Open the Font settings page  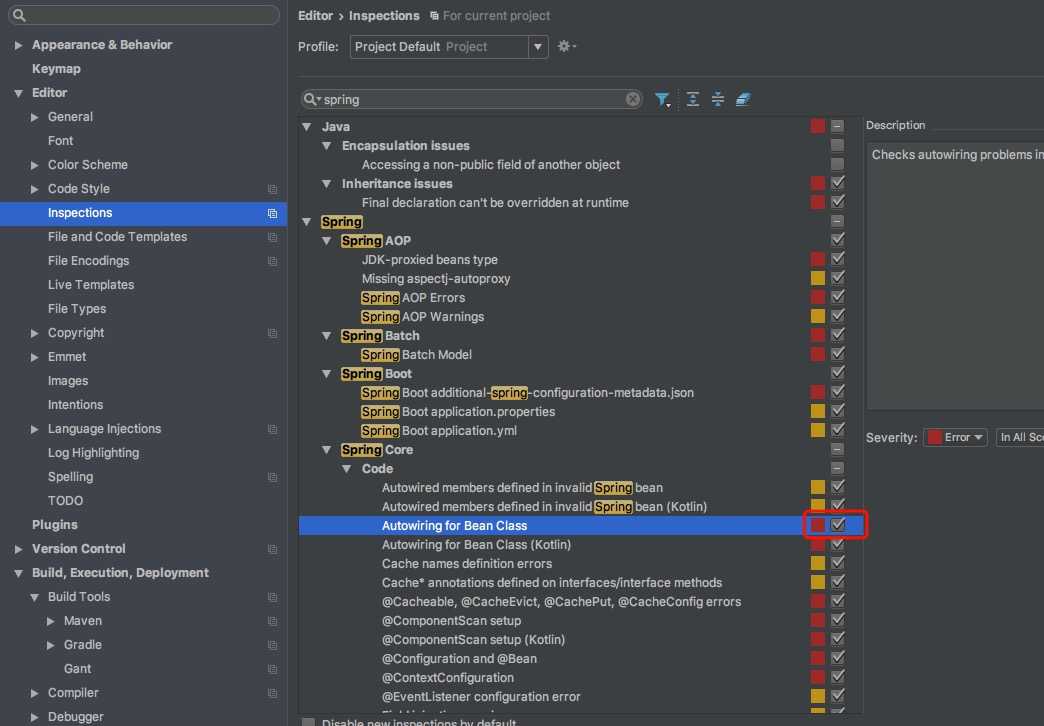[x=61, y=141]
